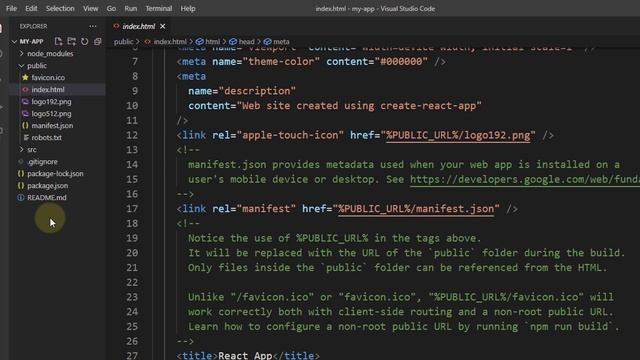The image size is (640, 360).
Task: Click the head breadcrumb segment
Action: pos(246,42)
